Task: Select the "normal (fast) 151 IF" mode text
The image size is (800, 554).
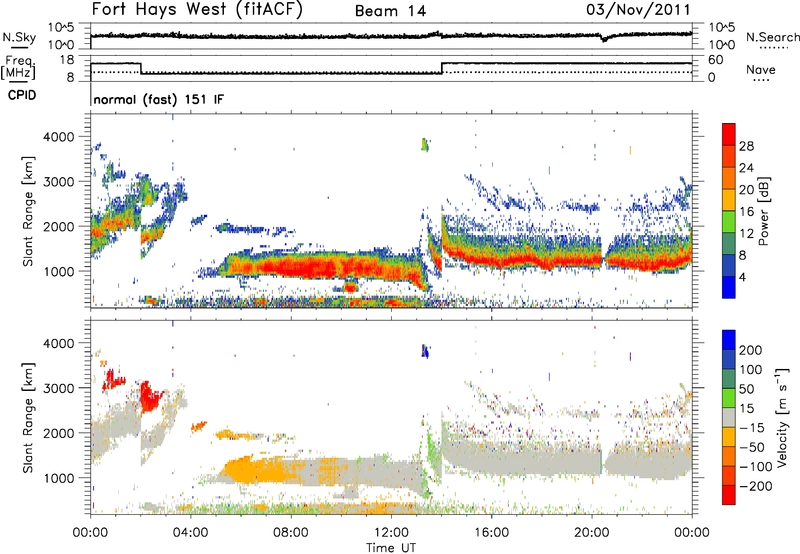Action: click(x=159, y=100)
